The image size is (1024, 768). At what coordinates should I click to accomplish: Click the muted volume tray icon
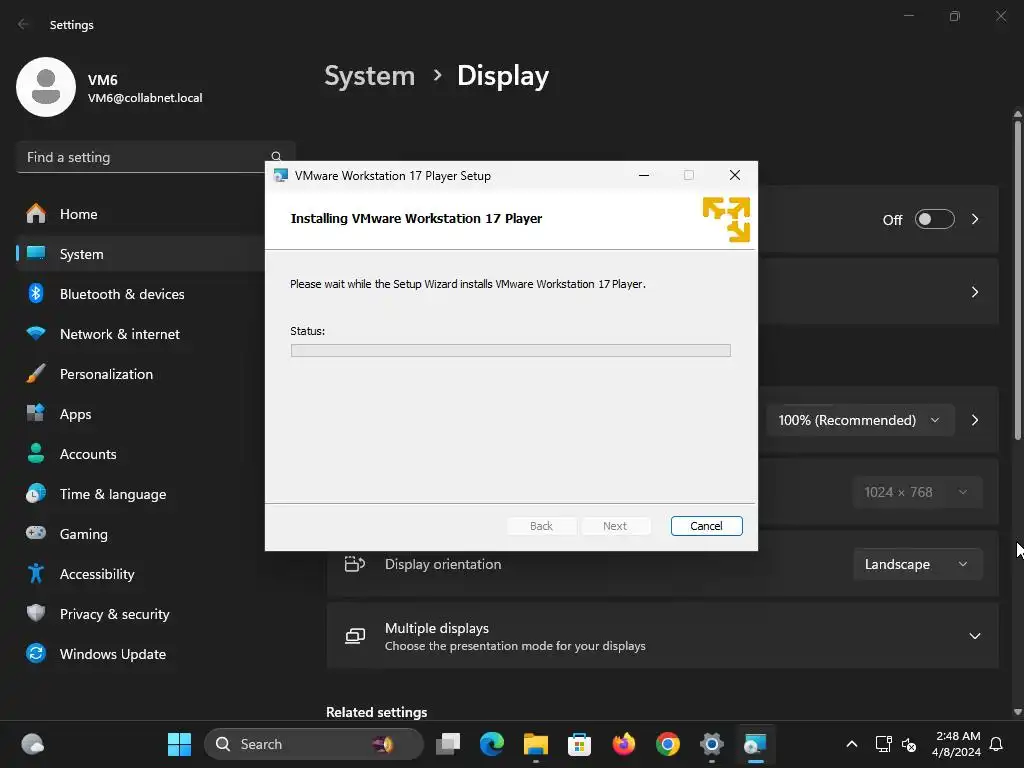(908, 744)
